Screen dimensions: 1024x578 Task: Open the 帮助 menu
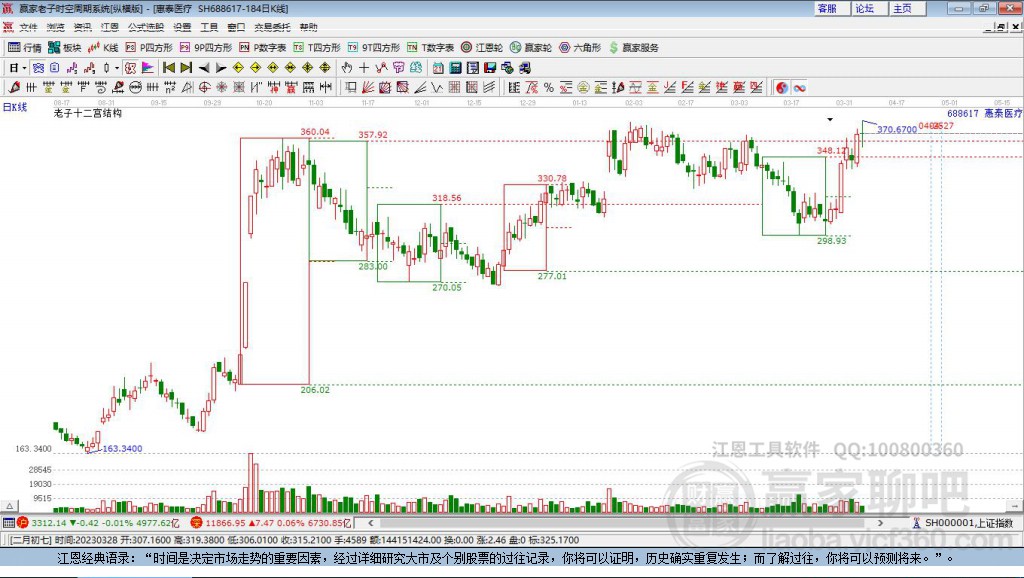click(x=308, y=27)
